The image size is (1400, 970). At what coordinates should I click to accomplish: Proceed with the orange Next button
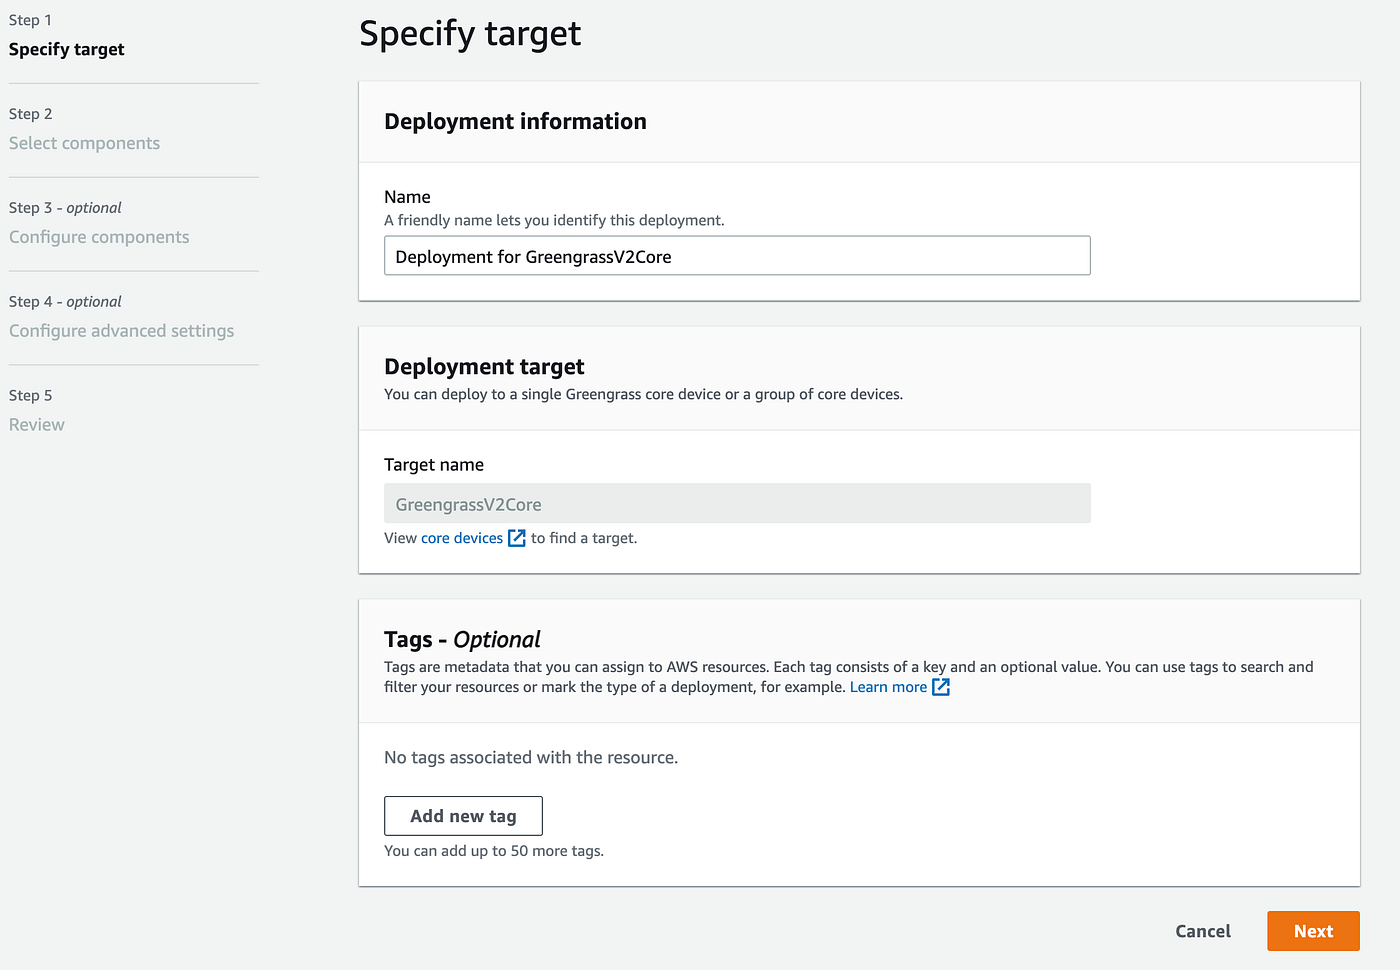click(x=1312, y=931)
